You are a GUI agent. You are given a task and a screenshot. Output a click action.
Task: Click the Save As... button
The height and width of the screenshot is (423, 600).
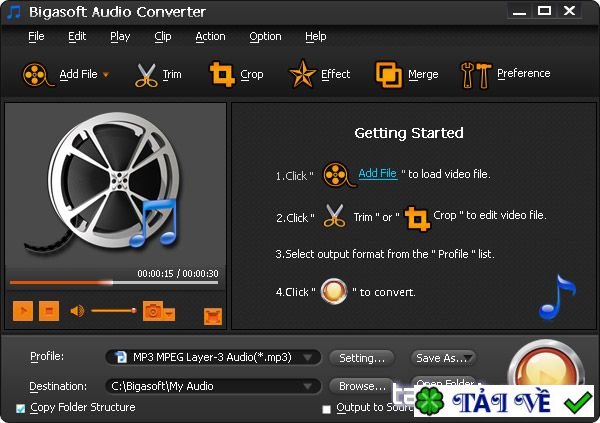(x=441, y=358)
